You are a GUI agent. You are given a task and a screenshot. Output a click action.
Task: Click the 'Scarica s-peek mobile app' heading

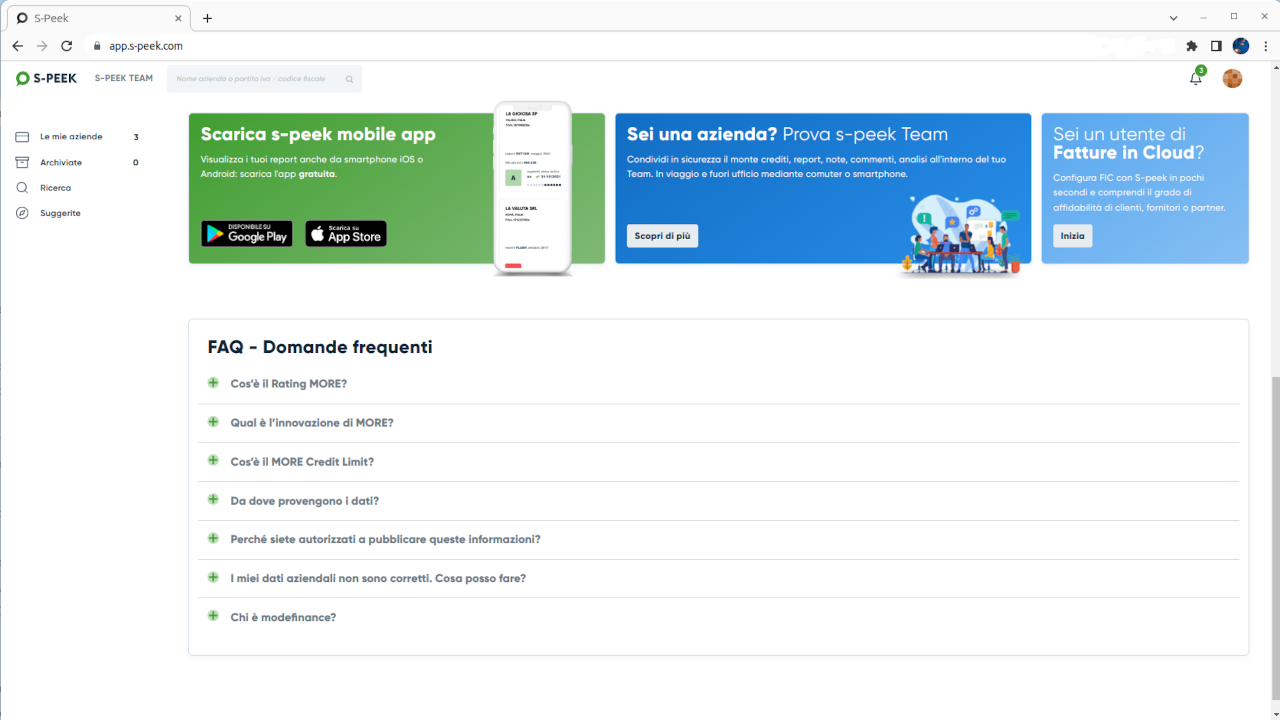(318, 135)
